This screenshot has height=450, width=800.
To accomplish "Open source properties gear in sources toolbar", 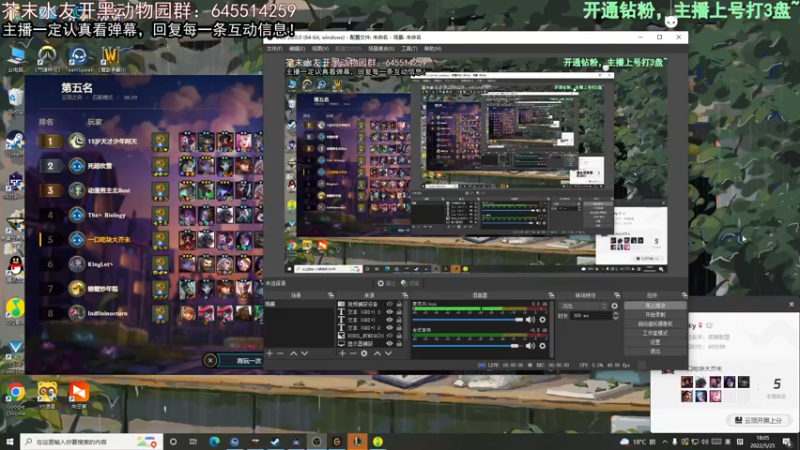I will point(364,353).
